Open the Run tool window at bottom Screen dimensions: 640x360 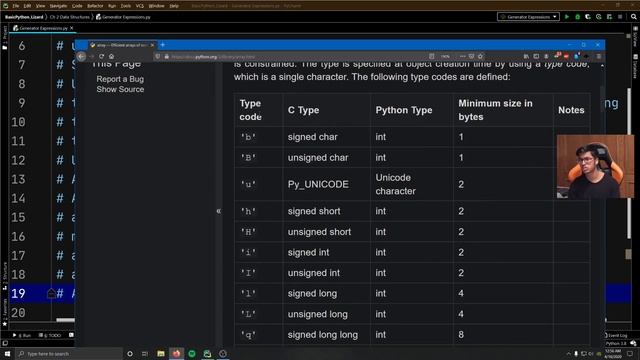point(22,335)
